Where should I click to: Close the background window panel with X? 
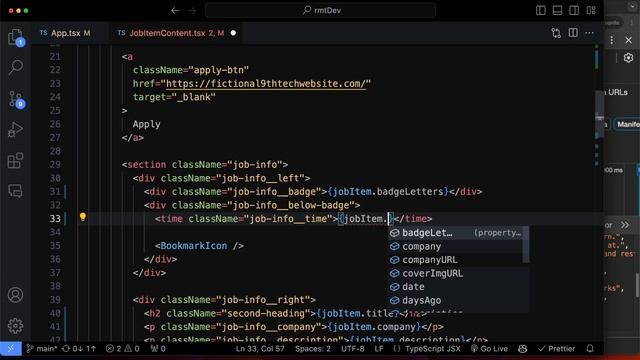(x=628, y=40)
